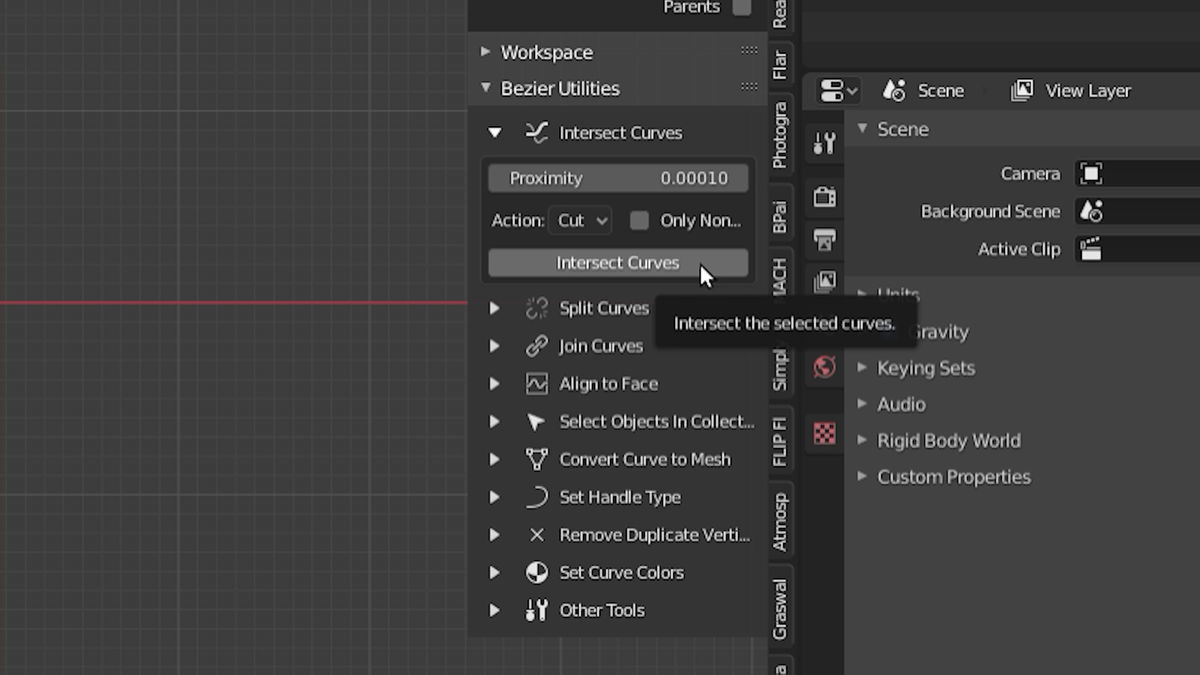Toggle the Parents checkbox

tap(741, 7)
